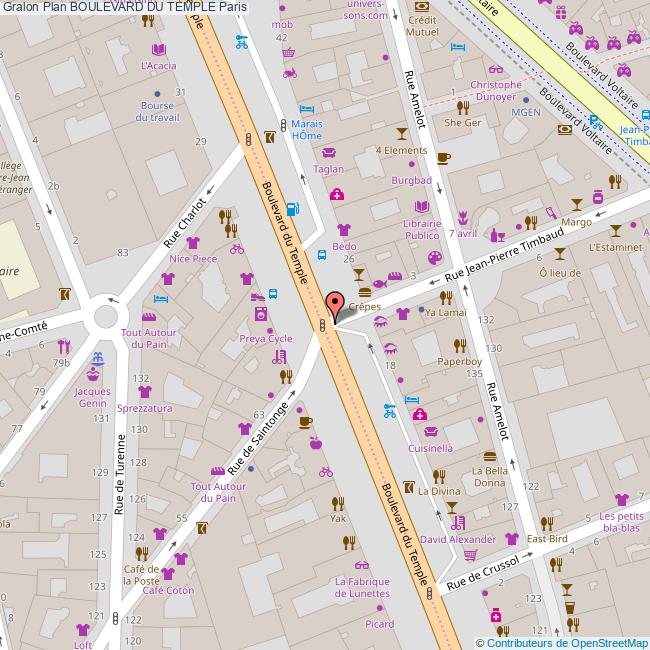Click the Bedo clothing shop icon
This screenshot has width=650, height=650.
tap(344, 229)
